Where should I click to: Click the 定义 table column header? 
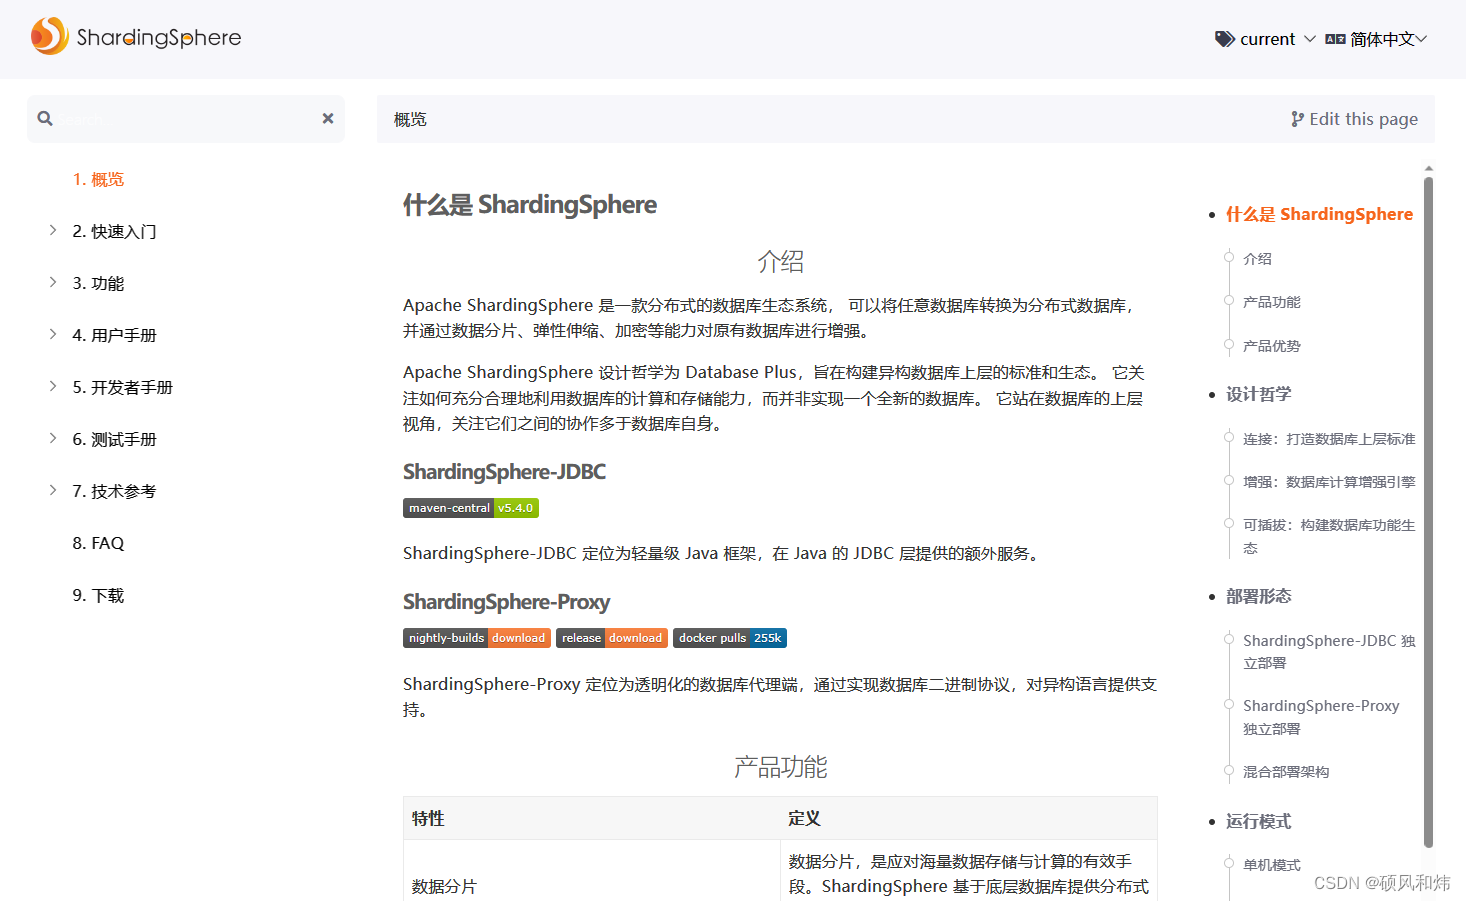pos(804,818)
